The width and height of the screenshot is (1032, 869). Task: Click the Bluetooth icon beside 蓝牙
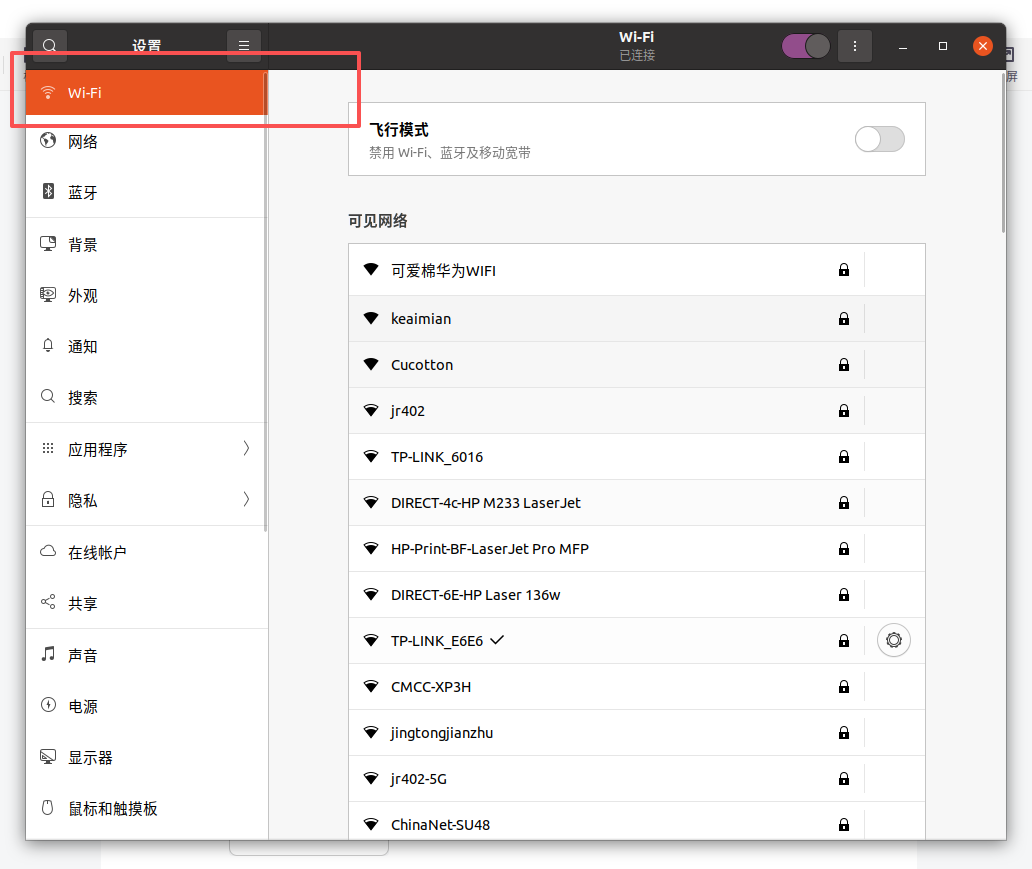[x=48, y=192]
